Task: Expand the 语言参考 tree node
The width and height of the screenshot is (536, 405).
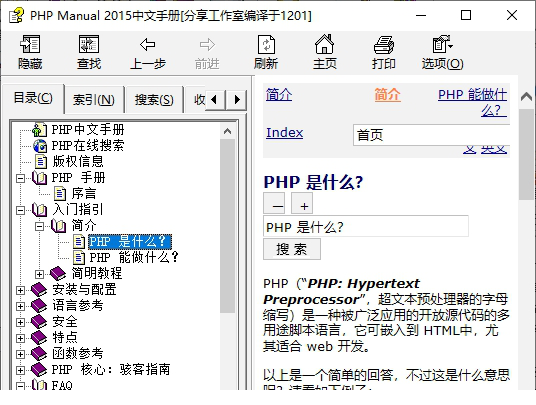Action: (x=21, y=306)
